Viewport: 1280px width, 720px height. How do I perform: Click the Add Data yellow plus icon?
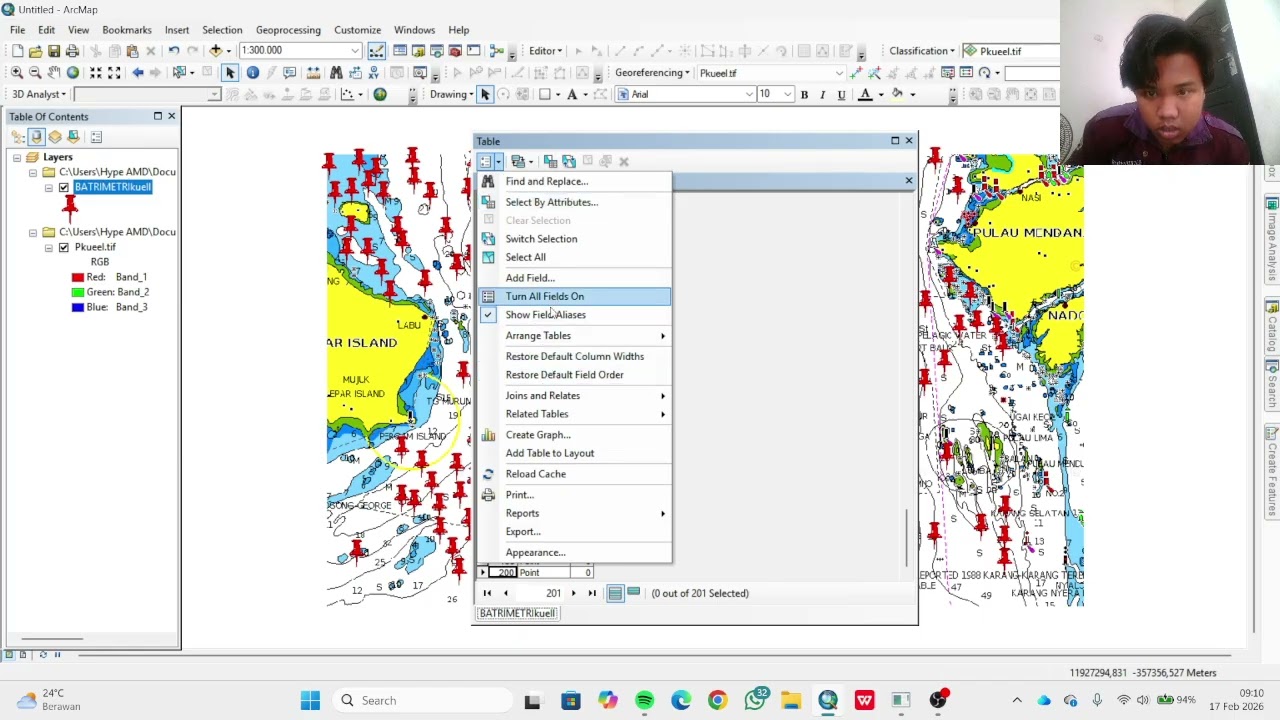[x=216, y=51]
